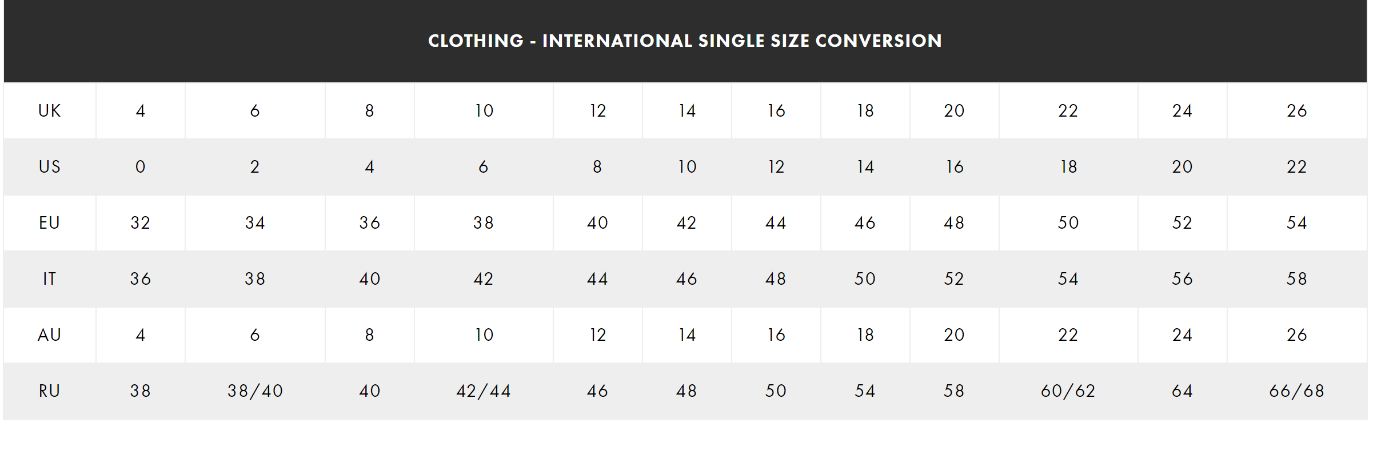The height and width of the screenshot is (454, 1381).
Task: Click size 58 in the IT row
Action: point(1297,279)
